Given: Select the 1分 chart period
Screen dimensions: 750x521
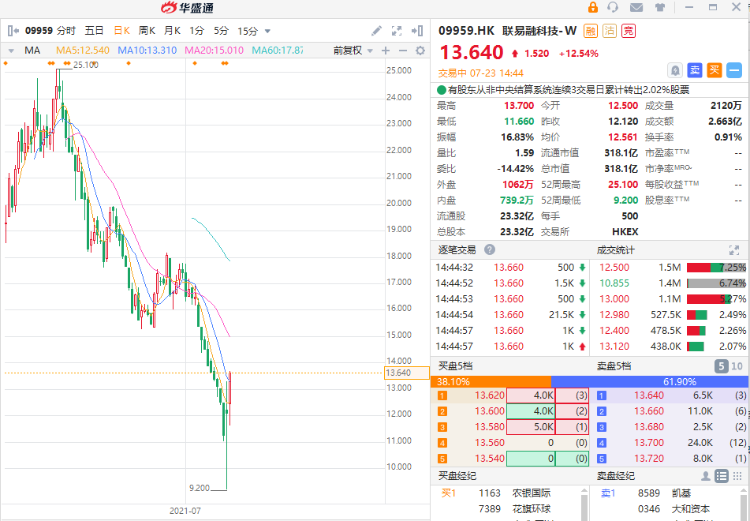Looking at the screenshot, I should pyautogui.click(x=197, y=31).
